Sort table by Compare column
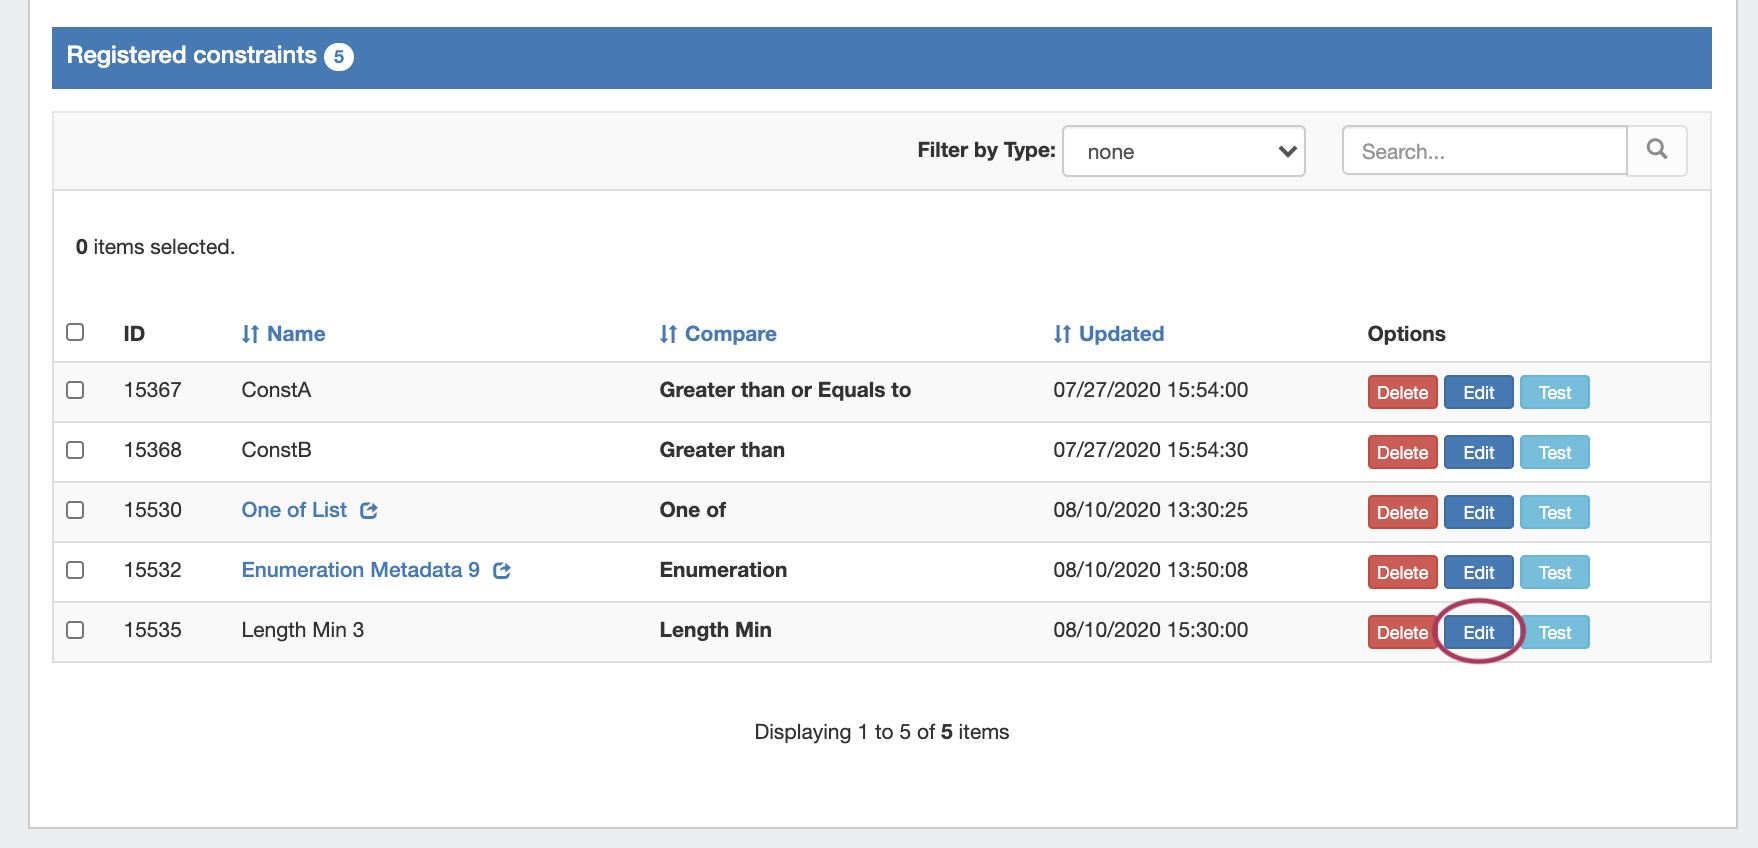Image resolution: width=1758 pixels, height=848 pixels. [717, 334]
